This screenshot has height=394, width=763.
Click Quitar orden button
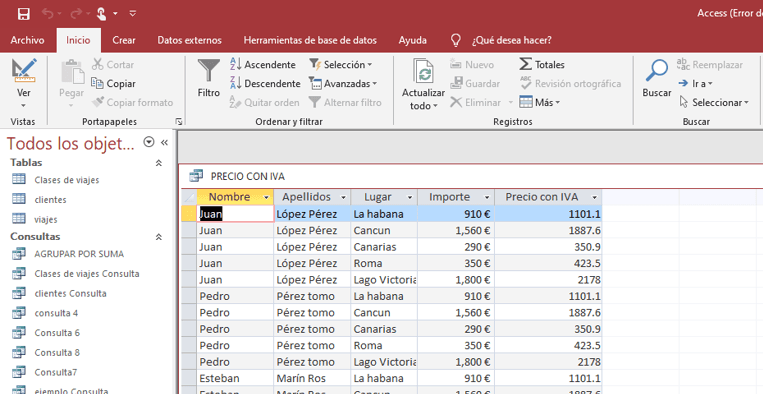264,102
